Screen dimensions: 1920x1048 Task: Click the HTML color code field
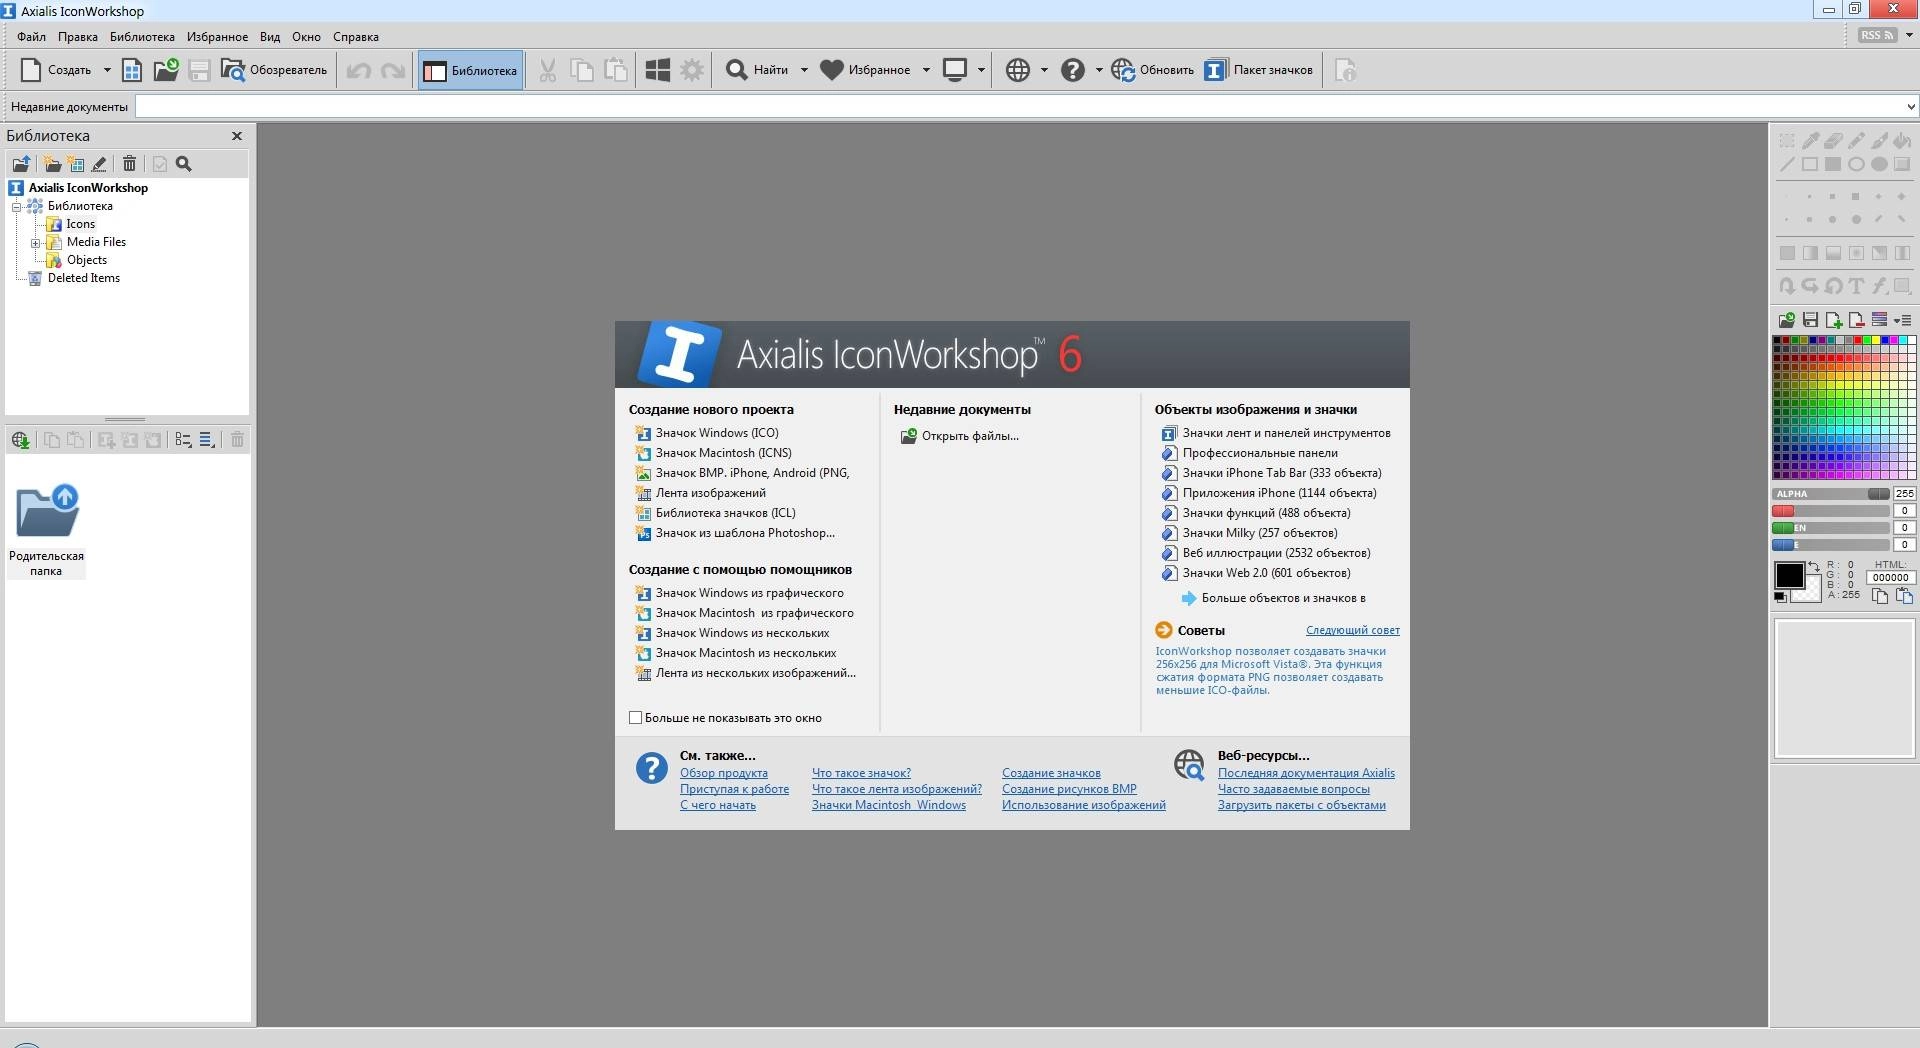(1890, 578)
